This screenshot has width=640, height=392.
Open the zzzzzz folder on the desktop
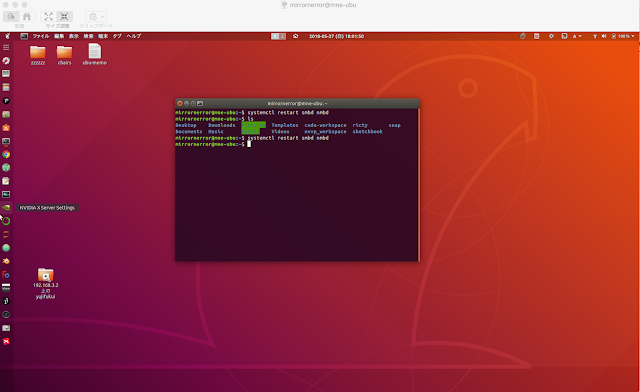tap(38, 55)
